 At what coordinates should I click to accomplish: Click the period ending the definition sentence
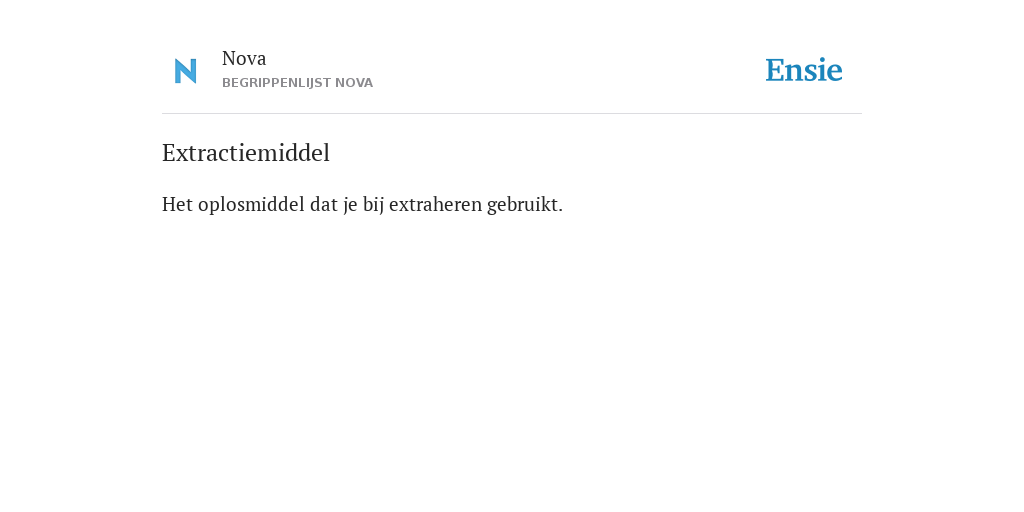pyautogui.click(x=560, y=212)
